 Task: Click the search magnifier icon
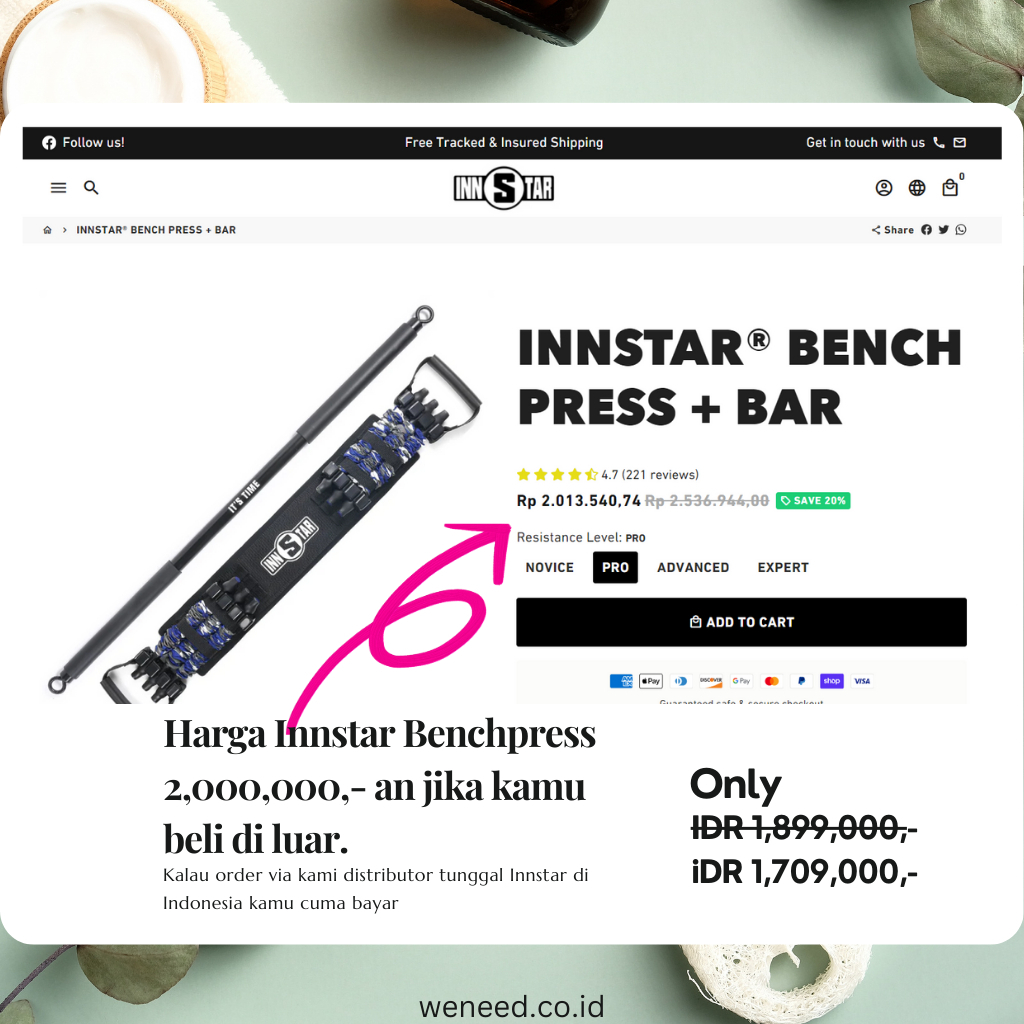click(x=91, y=188)
